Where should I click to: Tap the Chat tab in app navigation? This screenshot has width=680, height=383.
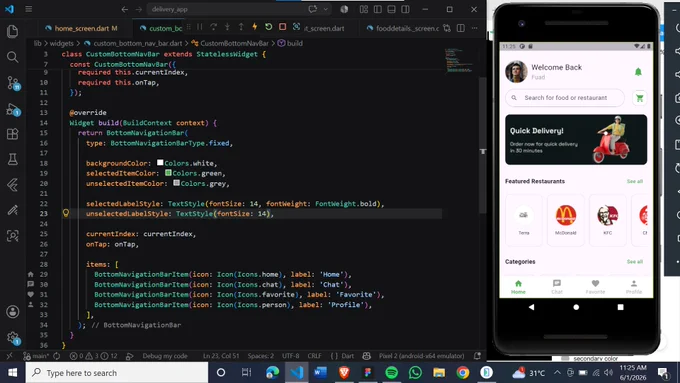click(557, 287)
